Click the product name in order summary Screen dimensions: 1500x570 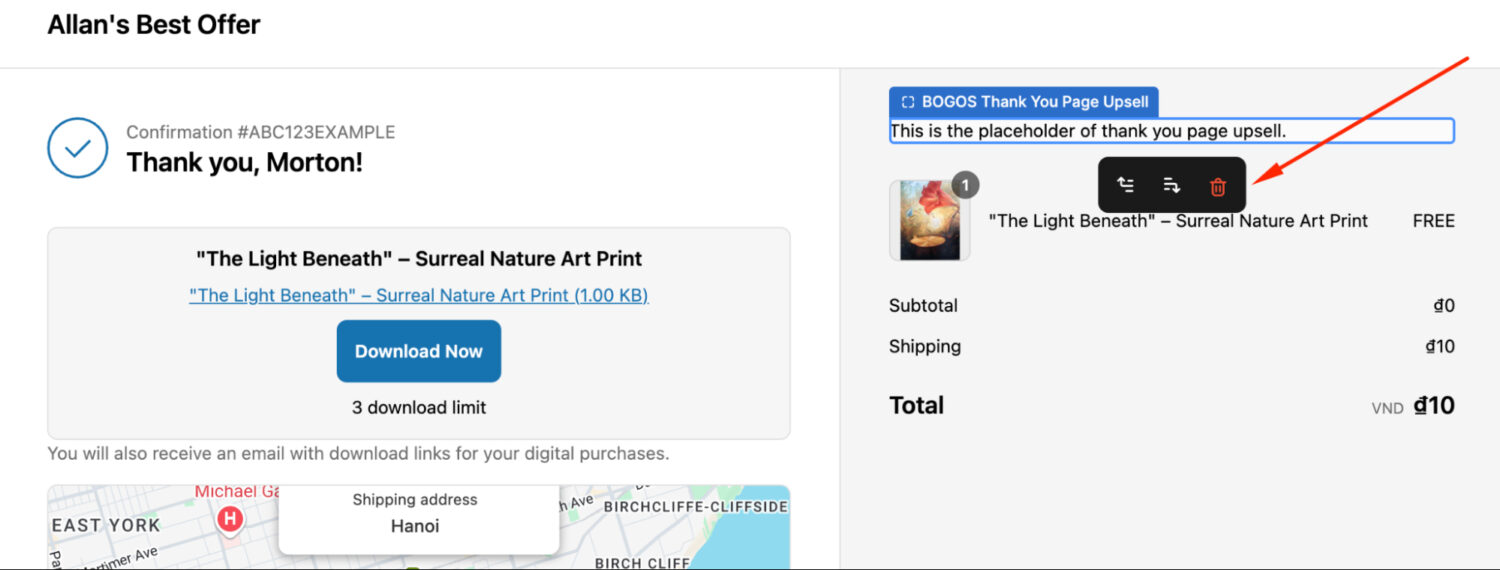pyautogui.click(x=1178, y=221)
